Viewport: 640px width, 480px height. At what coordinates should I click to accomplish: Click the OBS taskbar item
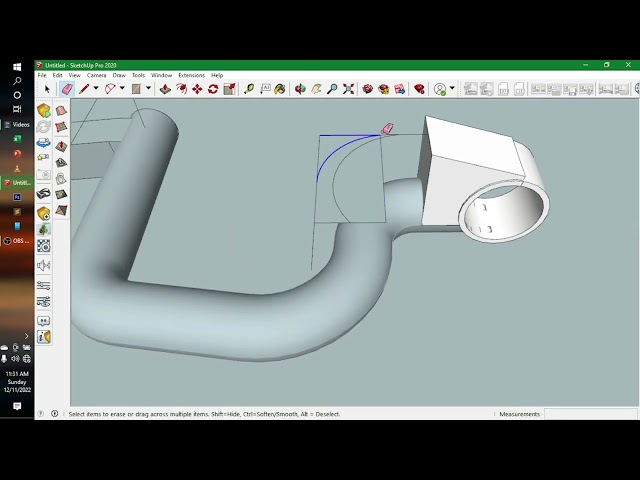coord(17,241)
